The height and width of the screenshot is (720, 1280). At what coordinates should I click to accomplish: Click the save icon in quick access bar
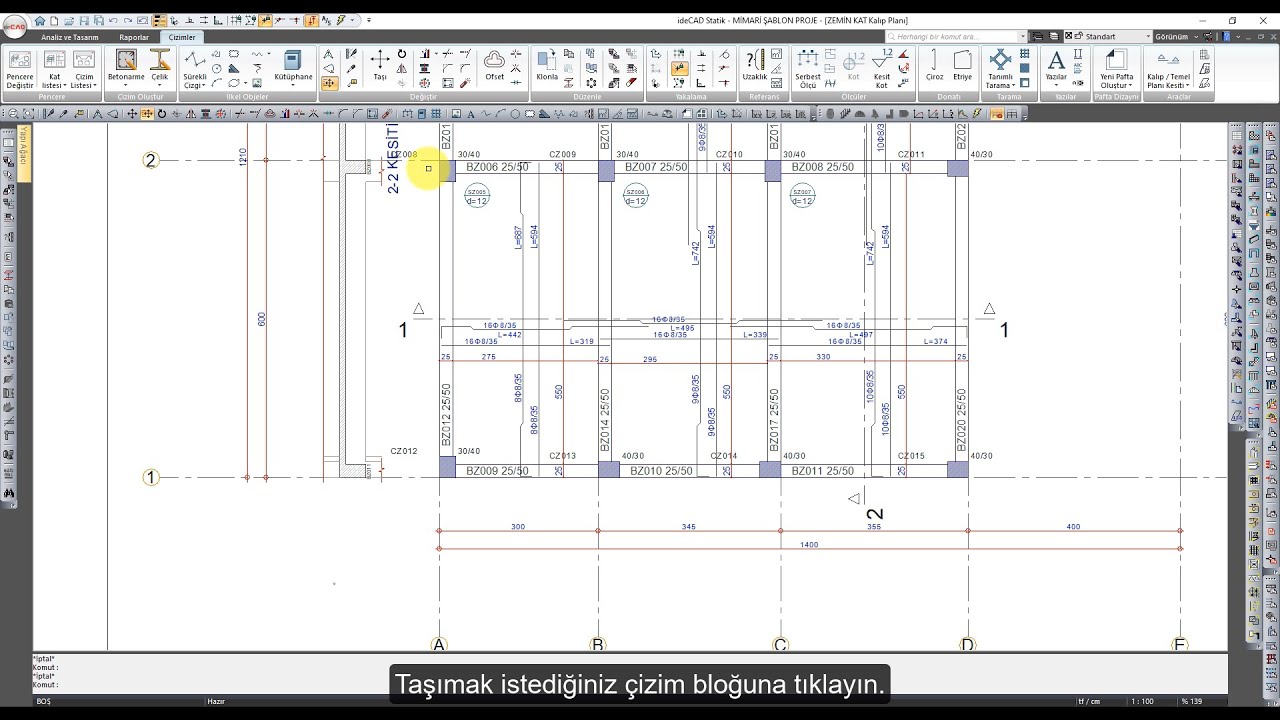click(82, 21)
